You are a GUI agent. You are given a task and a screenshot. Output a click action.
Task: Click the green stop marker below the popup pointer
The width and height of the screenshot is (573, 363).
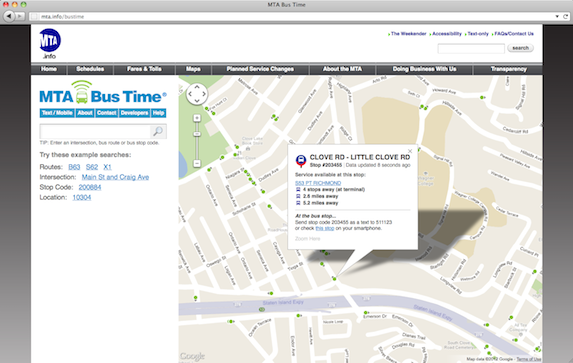(334, 279)
